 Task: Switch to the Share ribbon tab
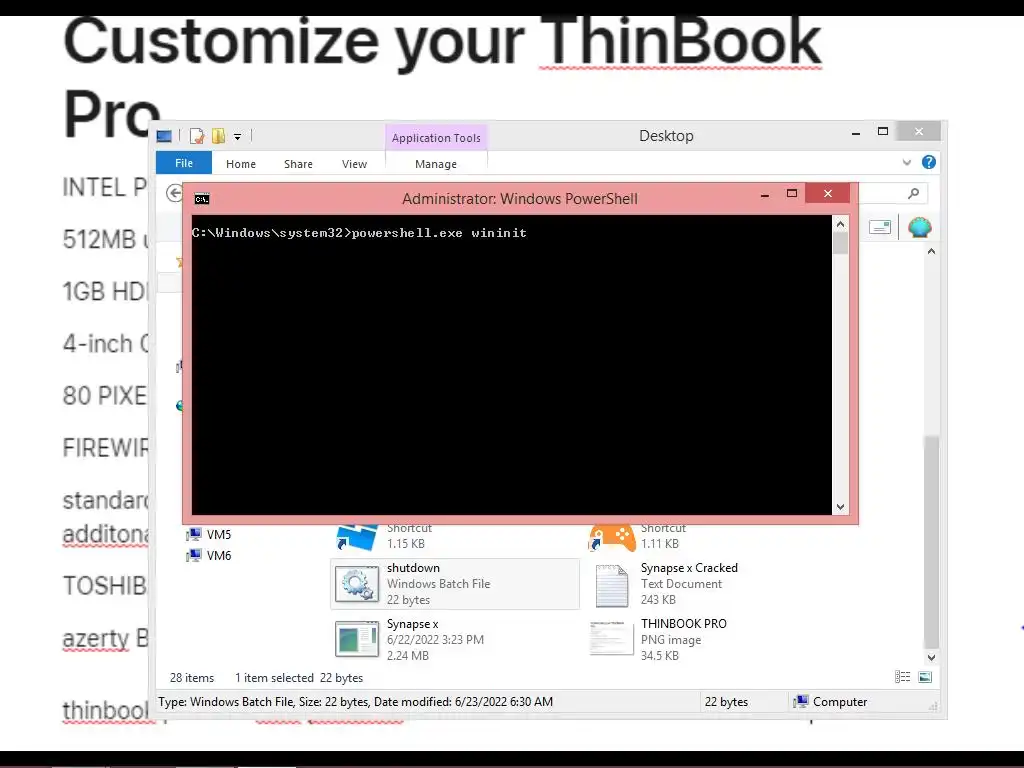298,164
